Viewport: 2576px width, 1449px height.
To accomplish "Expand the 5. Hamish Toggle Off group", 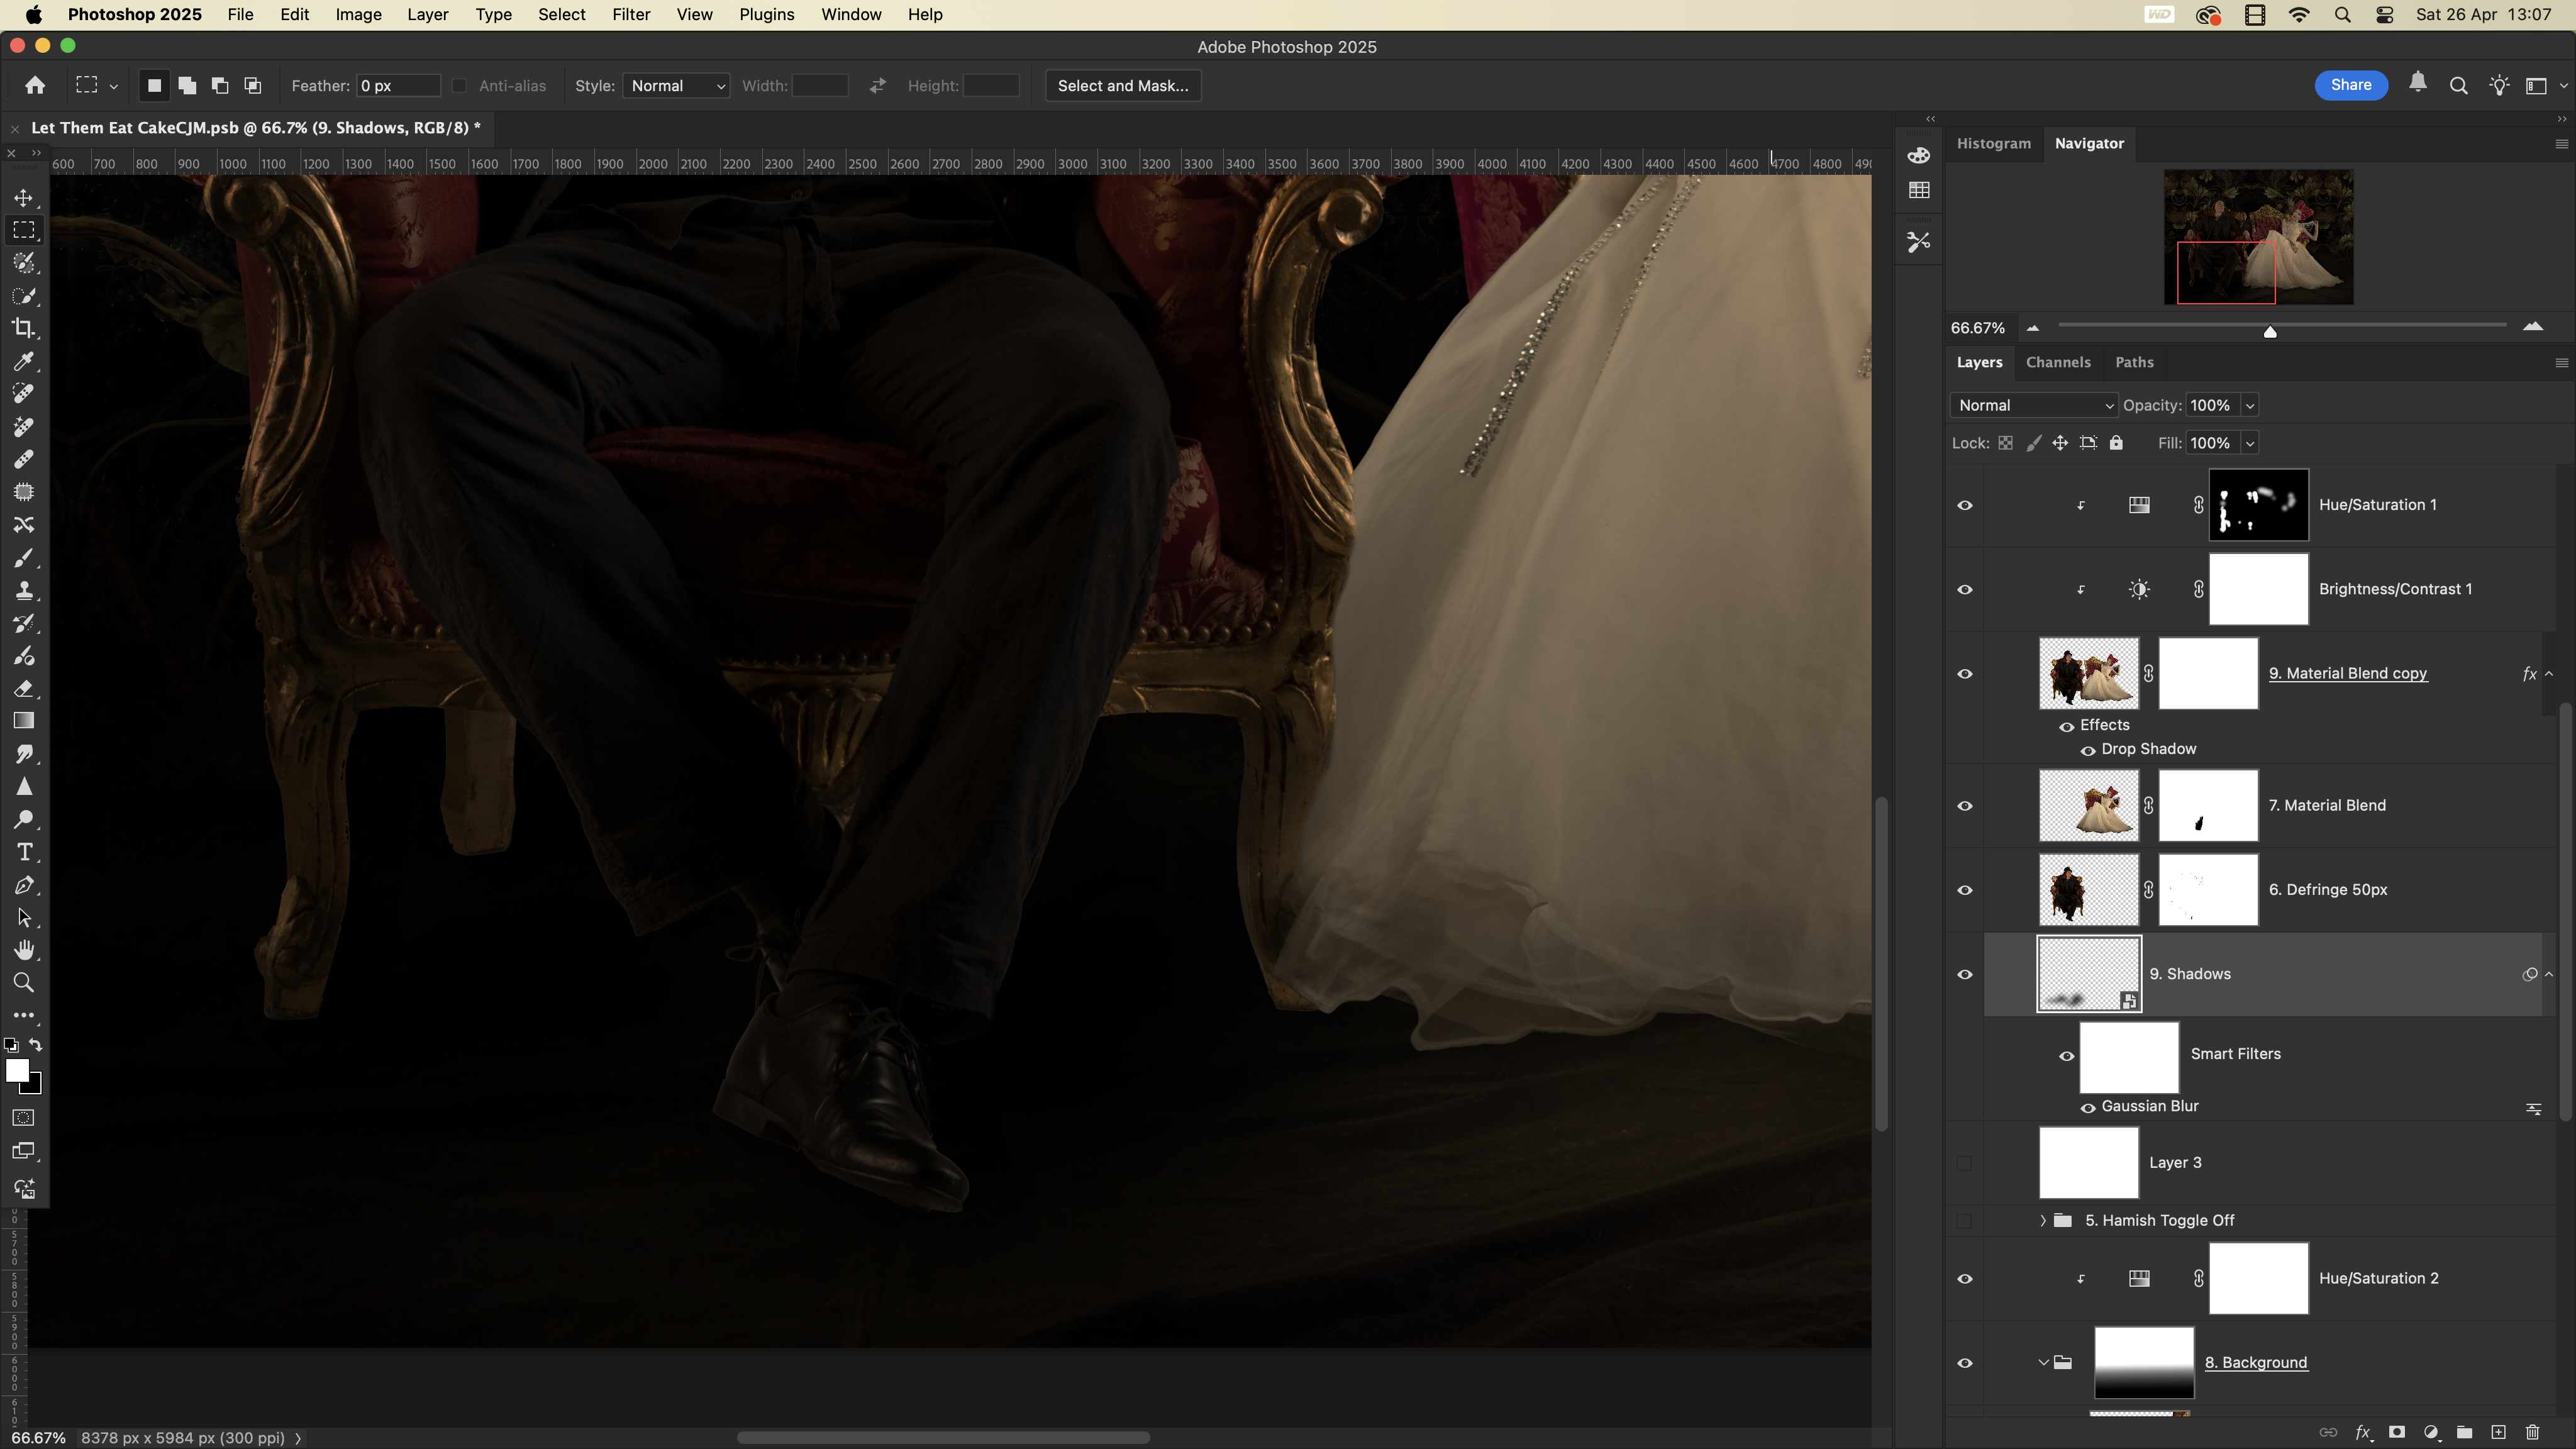I will (2042, 1221).
